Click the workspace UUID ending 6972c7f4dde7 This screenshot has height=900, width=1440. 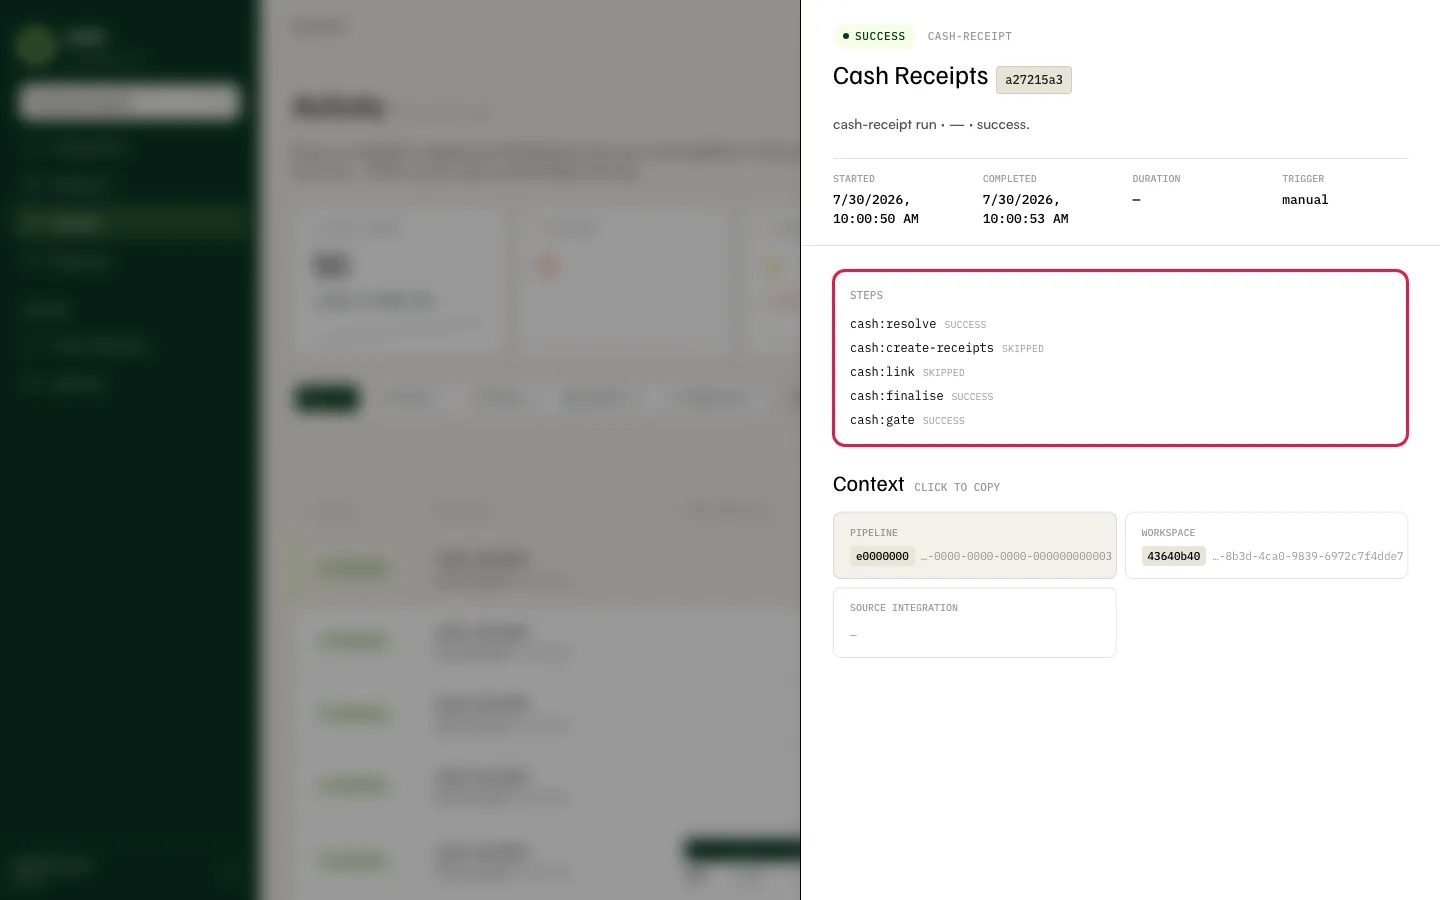pyautogui.click(x=1307, y=557)
